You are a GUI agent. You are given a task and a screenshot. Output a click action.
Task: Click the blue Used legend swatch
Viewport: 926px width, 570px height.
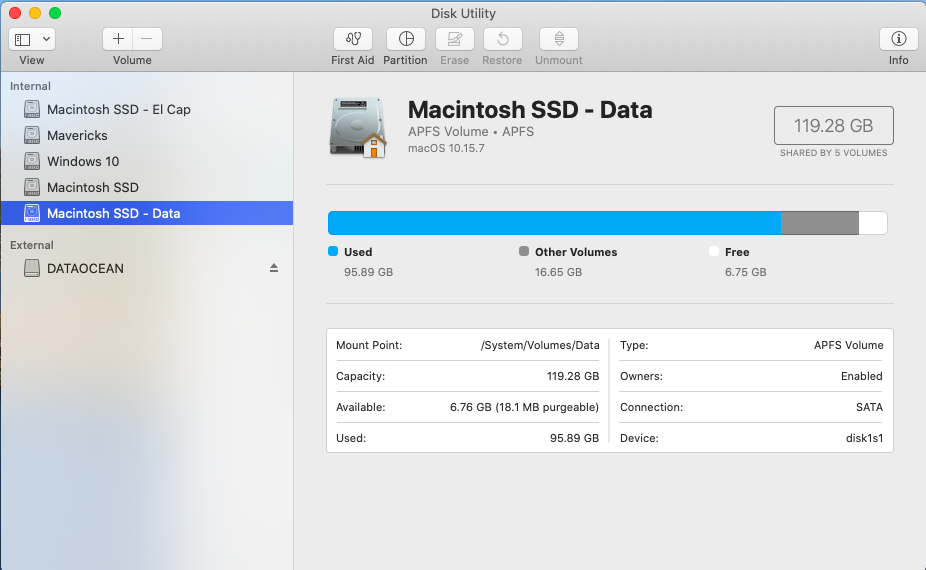coord(333,251)
